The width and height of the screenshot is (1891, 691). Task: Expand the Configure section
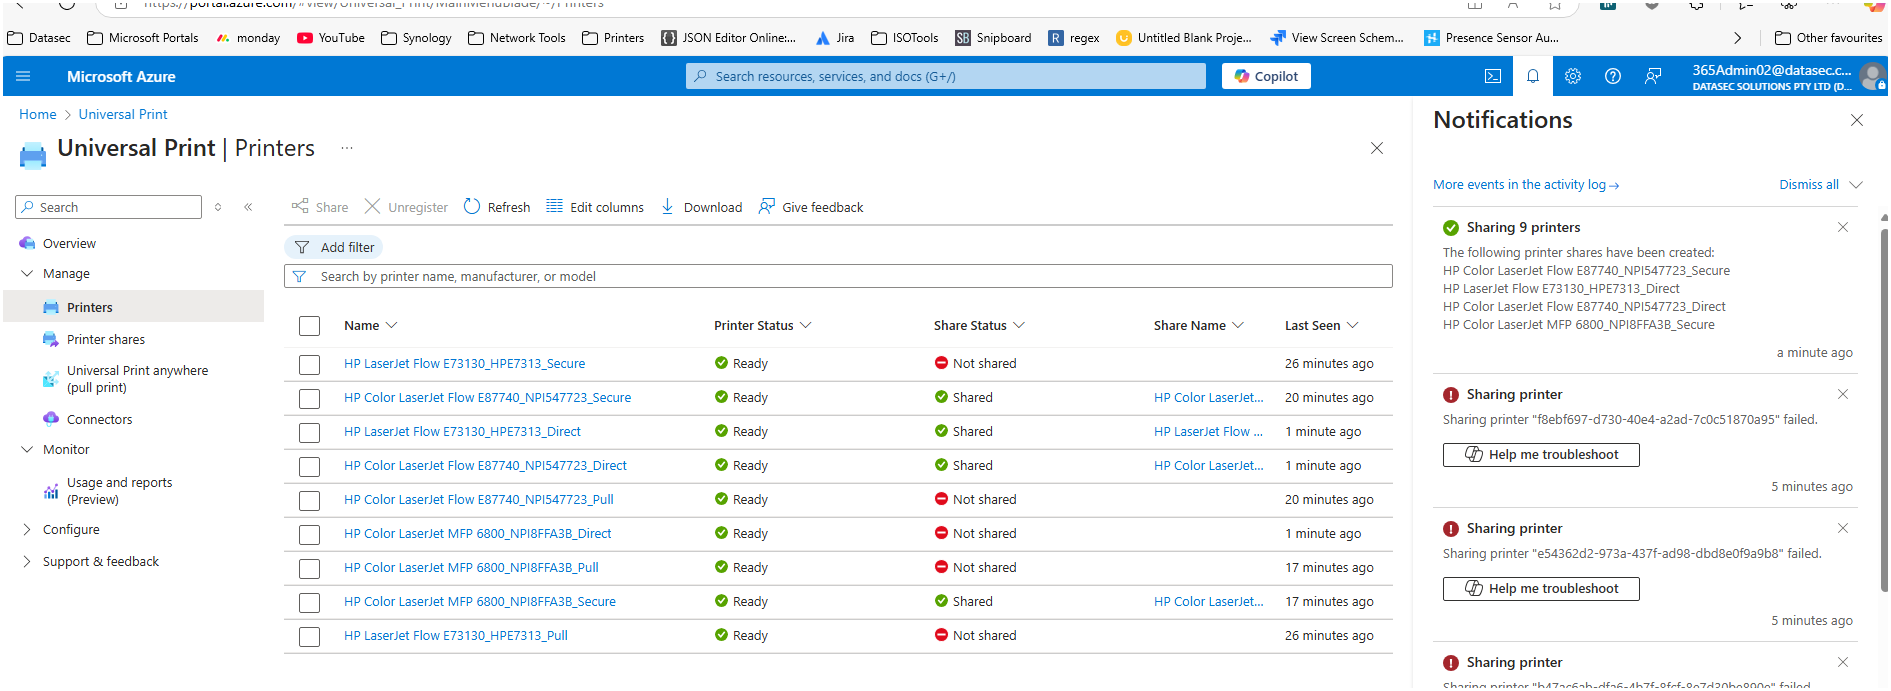coord(27,529)
